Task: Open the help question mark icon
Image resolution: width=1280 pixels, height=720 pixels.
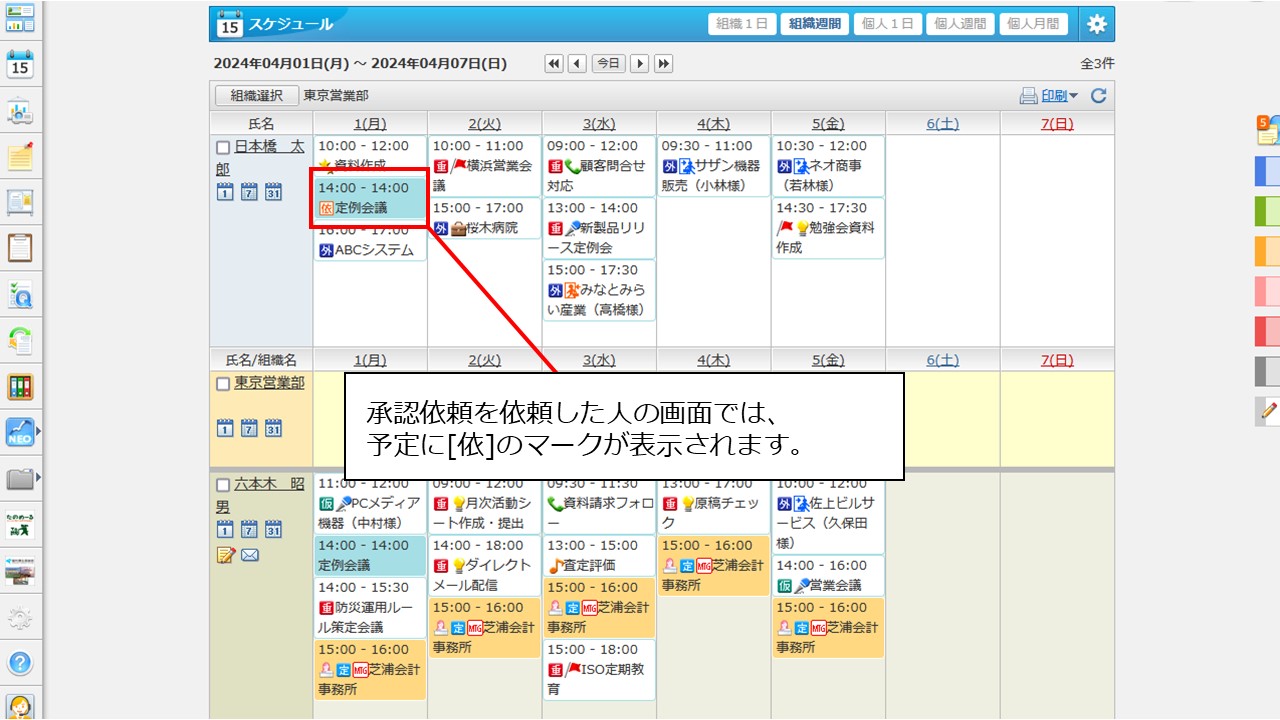Action: 21,662
